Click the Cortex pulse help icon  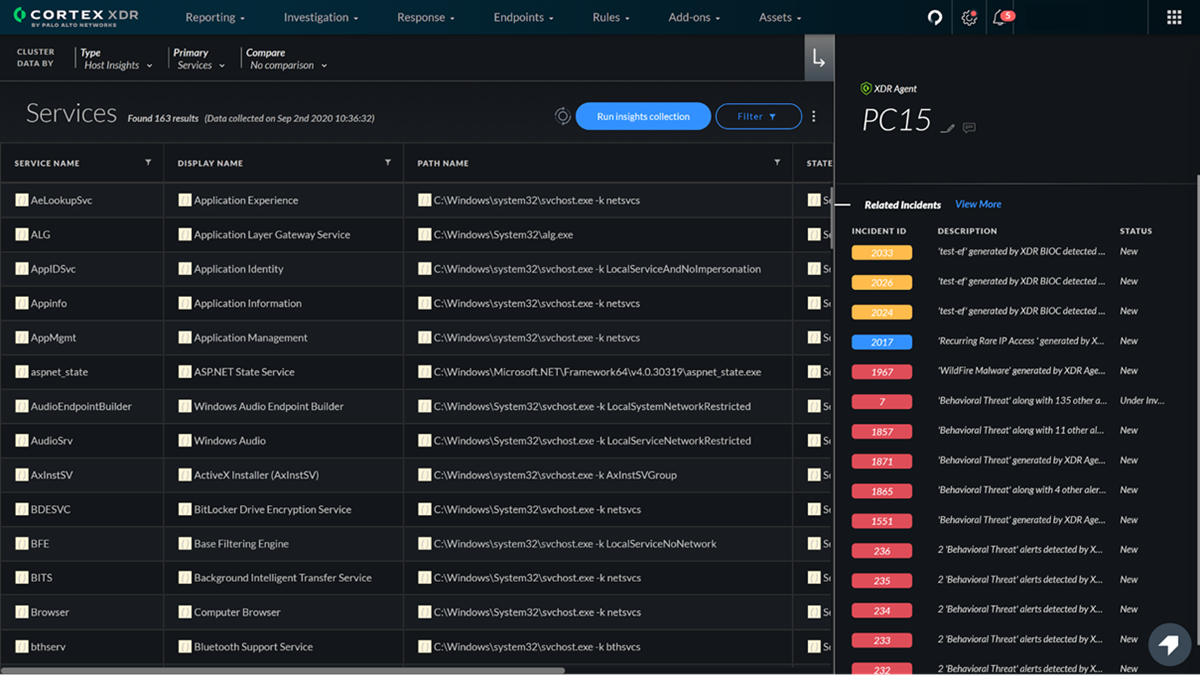click(934, 17)
